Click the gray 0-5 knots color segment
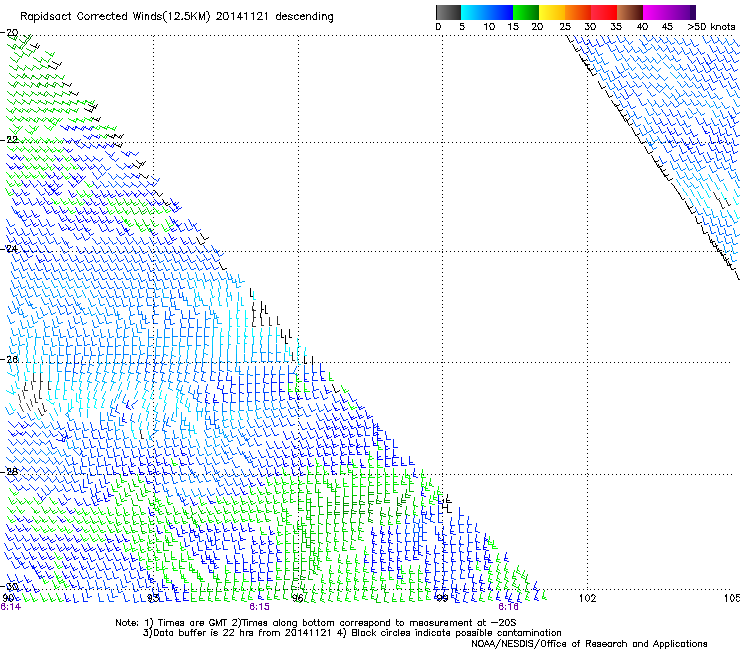This screenshot has height=650, width=740. (x=448, y=12)
